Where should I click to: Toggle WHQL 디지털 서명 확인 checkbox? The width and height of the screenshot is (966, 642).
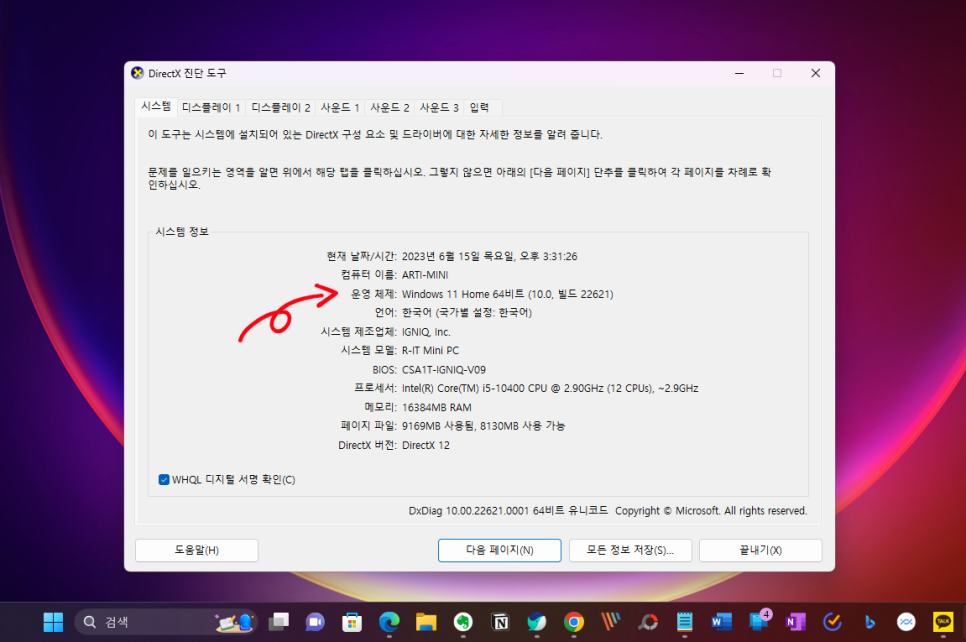pos(164,479)
